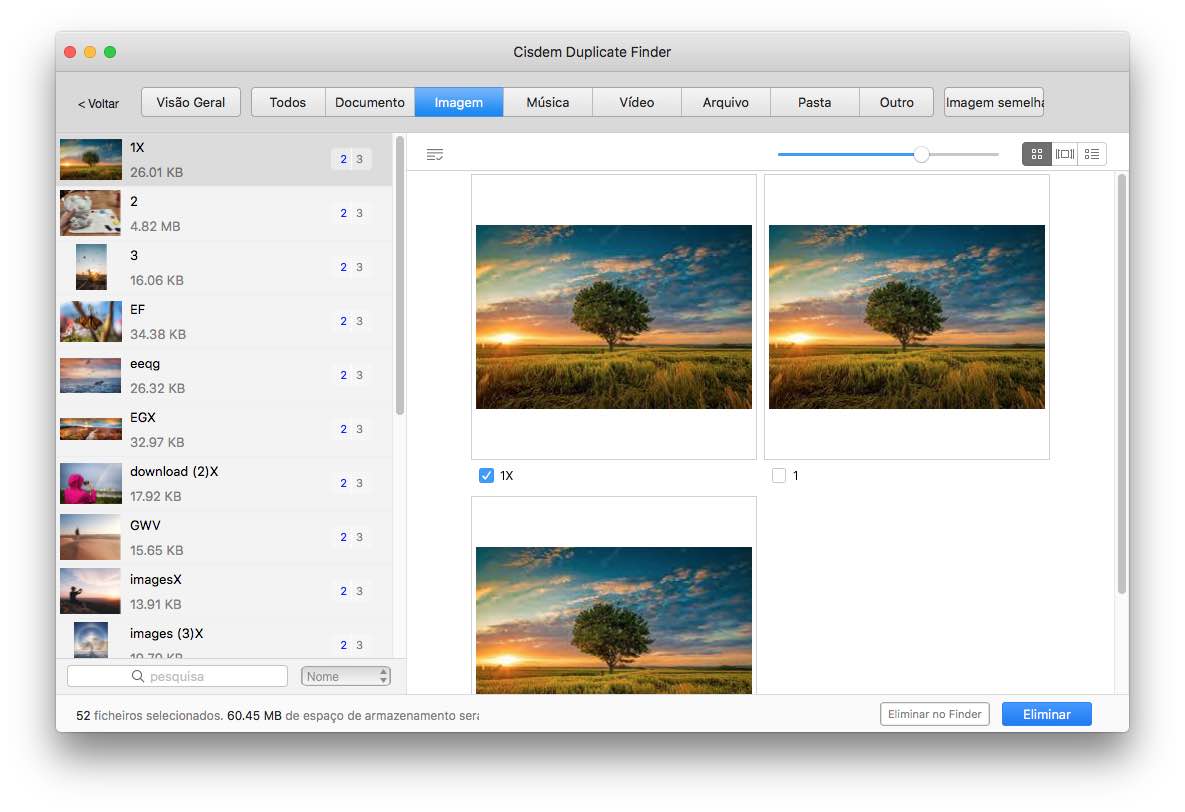This screenshot has width=1185, height=812.
Task: Open the Nome sort dropdown
Action: 345,677
